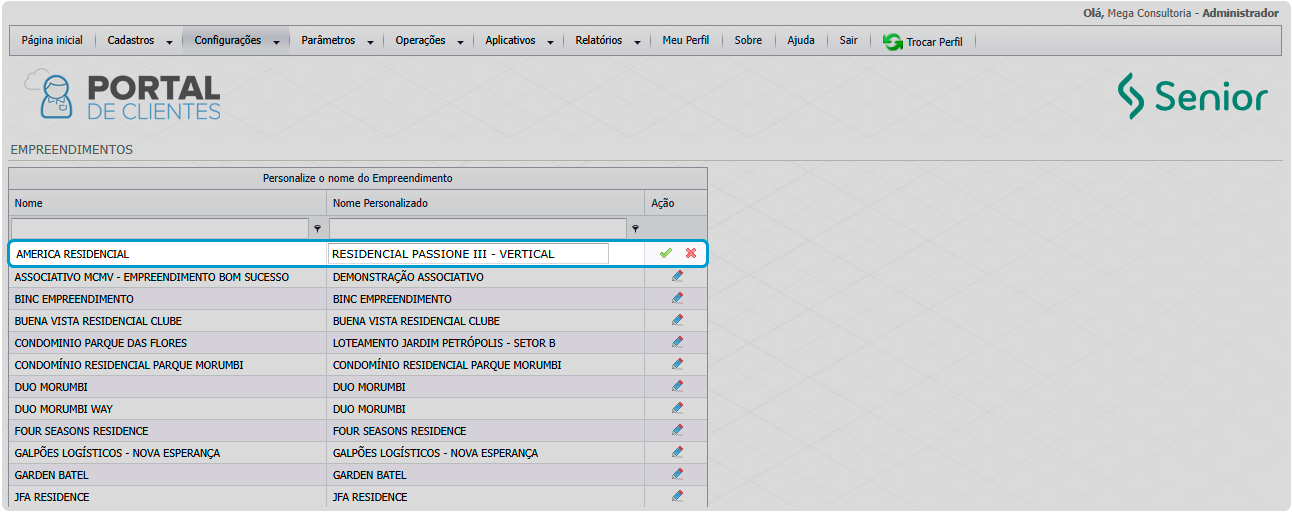Select DUO MORUMBI WAY name cell
The height and width of the screenshot is (513, 1292).
(x=167, y=409)
